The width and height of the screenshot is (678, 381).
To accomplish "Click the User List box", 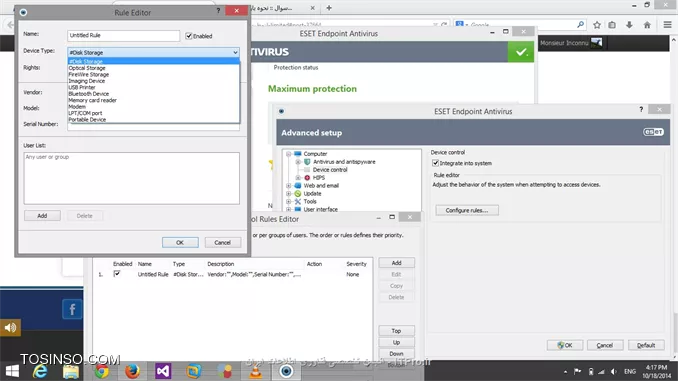I will tap(131, 178).
